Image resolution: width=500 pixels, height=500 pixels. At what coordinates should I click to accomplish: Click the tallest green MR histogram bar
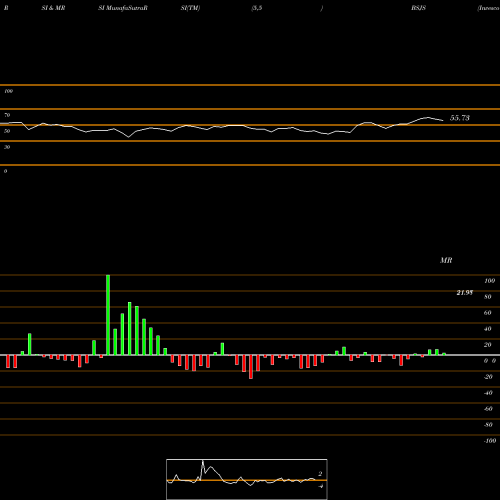click(x=108, y=315)
